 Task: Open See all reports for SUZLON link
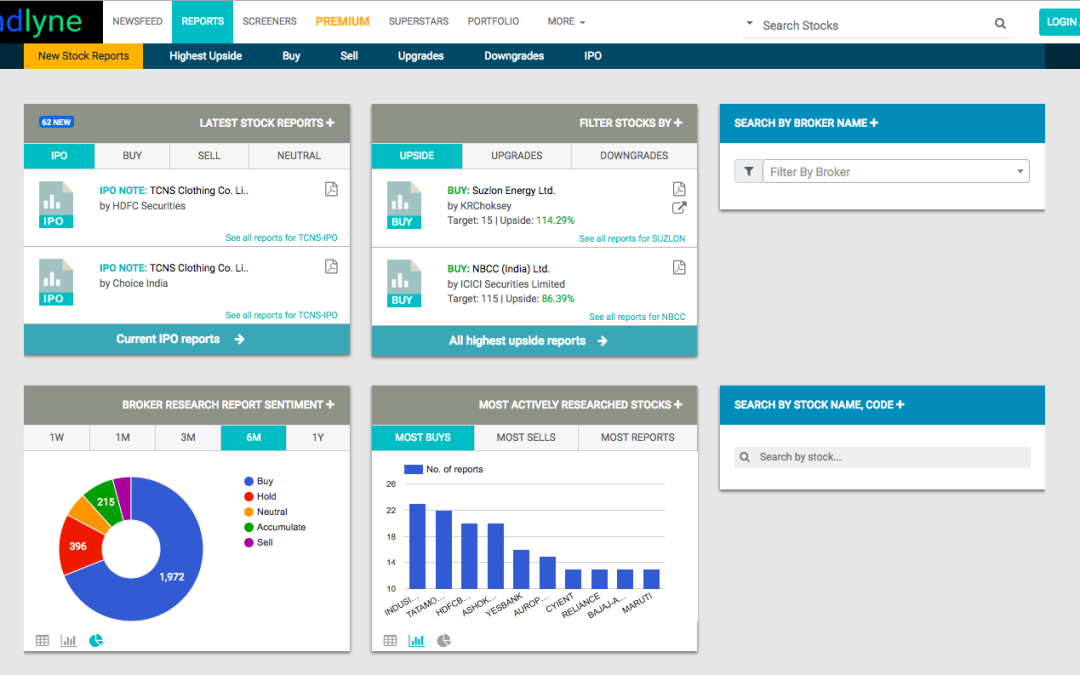tap(632, 238)
